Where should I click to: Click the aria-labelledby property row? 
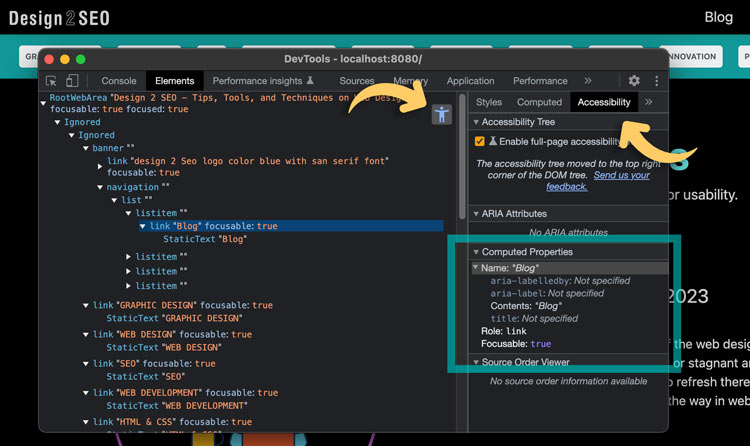point(560,281)
